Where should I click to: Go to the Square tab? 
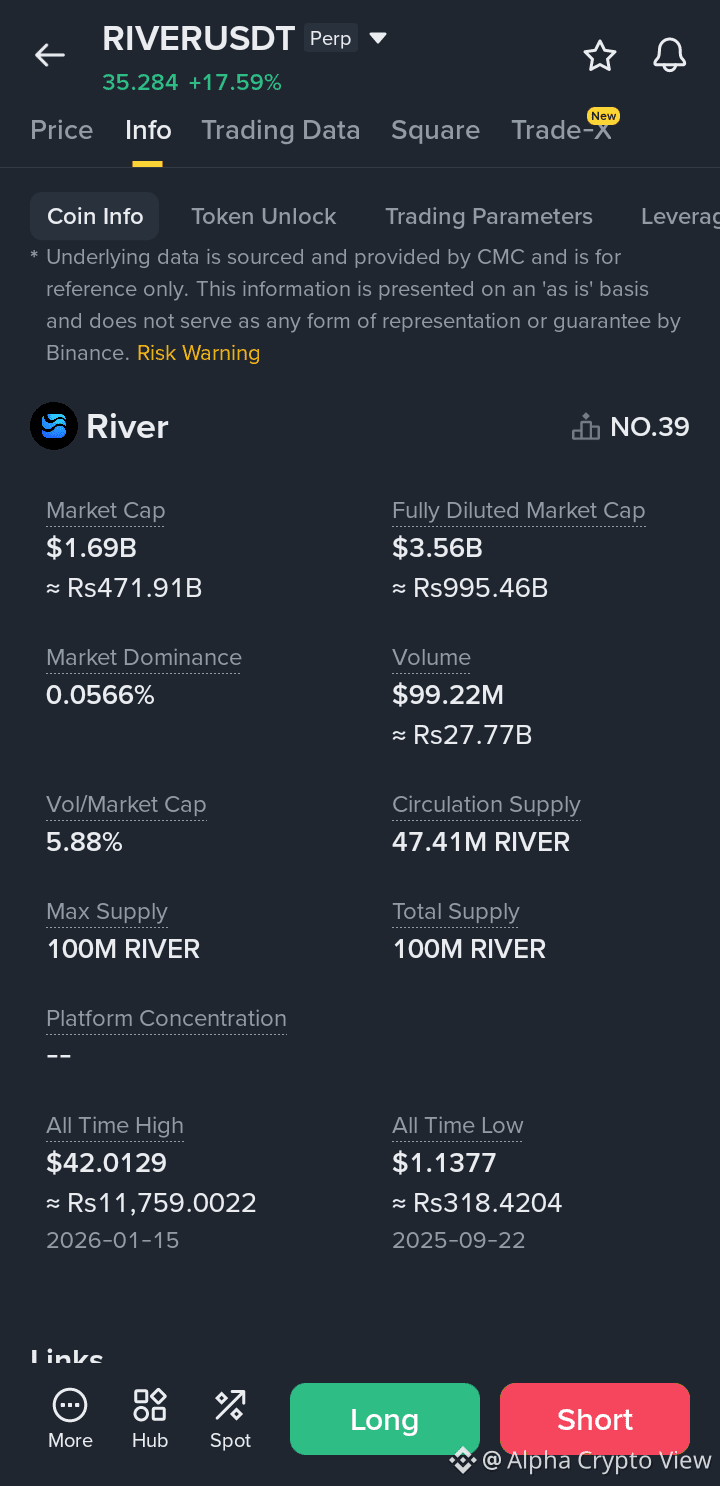(435, 130)
